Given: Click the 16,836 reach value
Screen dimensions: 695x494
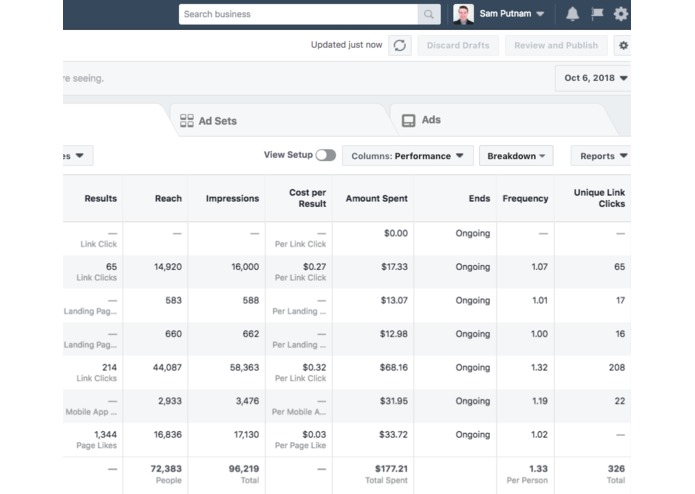Looking at the screenshot, I should [x=168, y=435].
